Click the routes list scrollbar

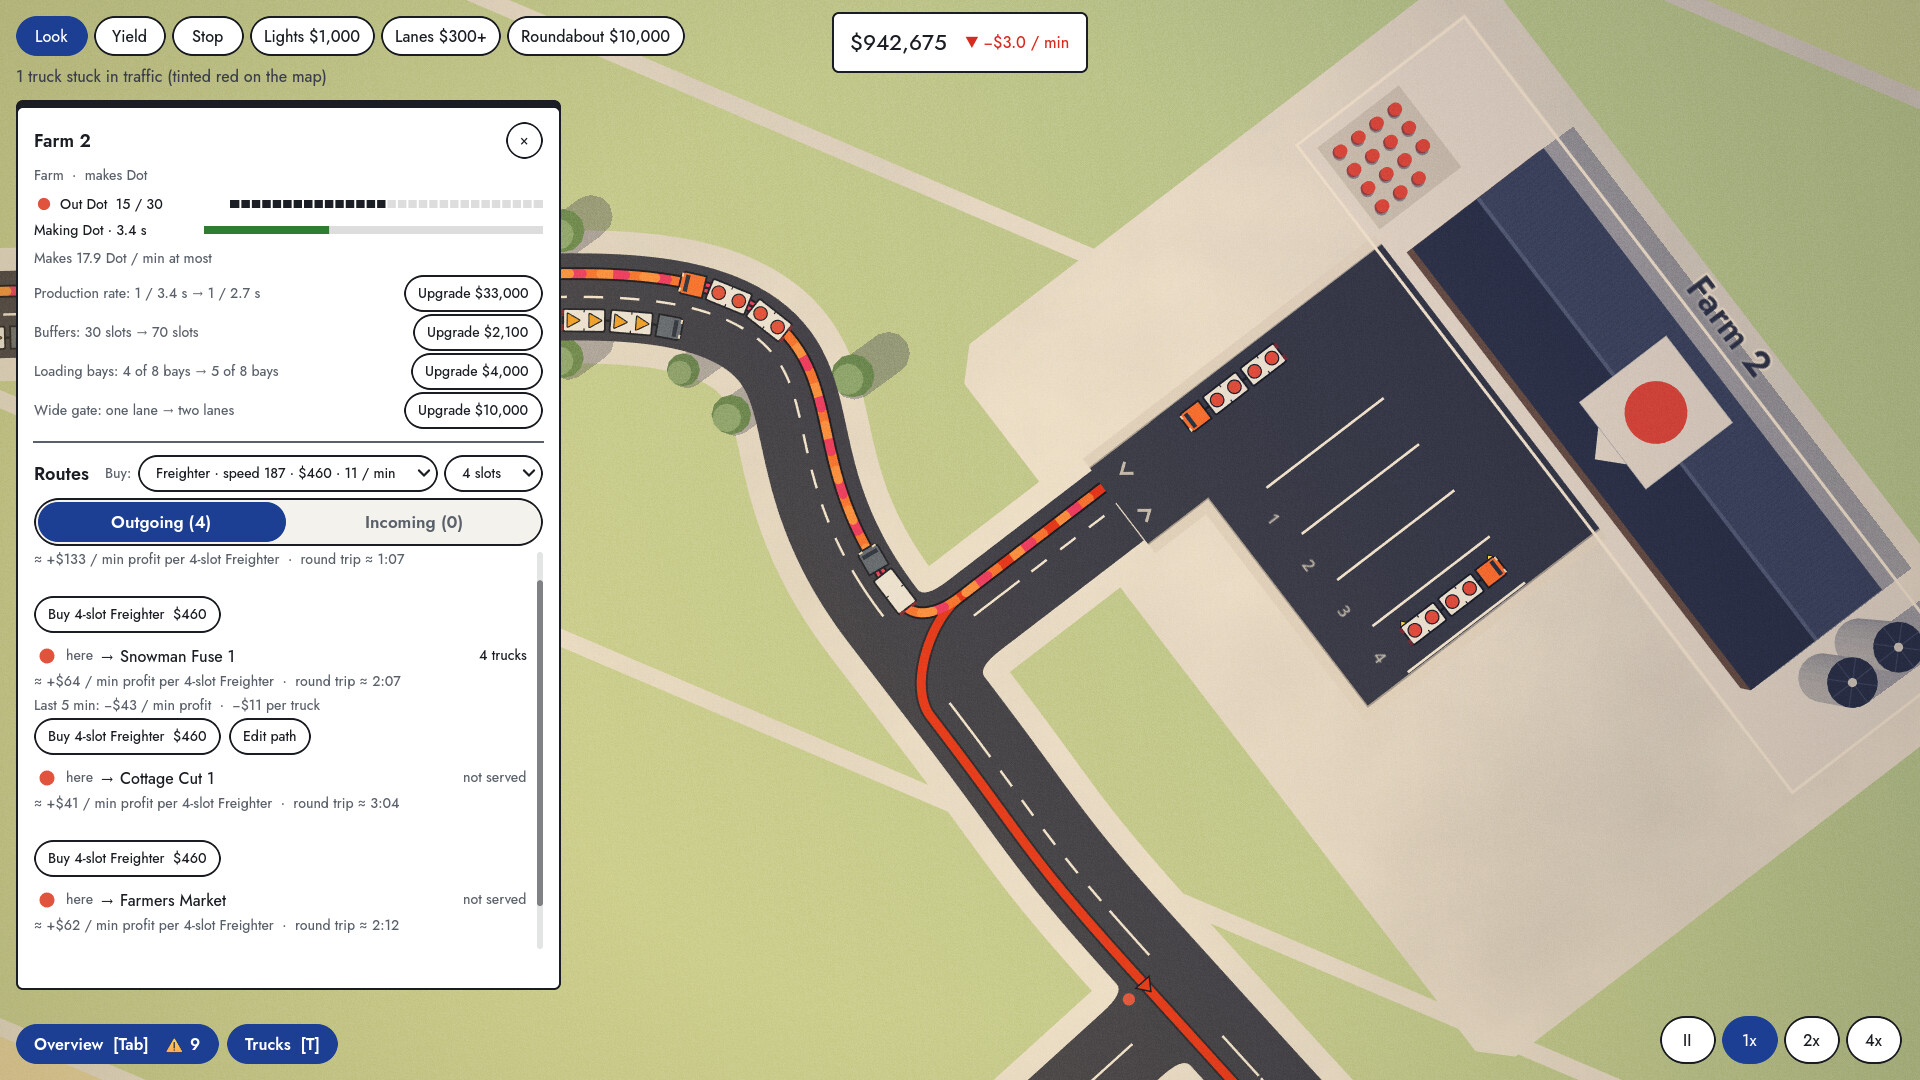click(x=540, y=743)
